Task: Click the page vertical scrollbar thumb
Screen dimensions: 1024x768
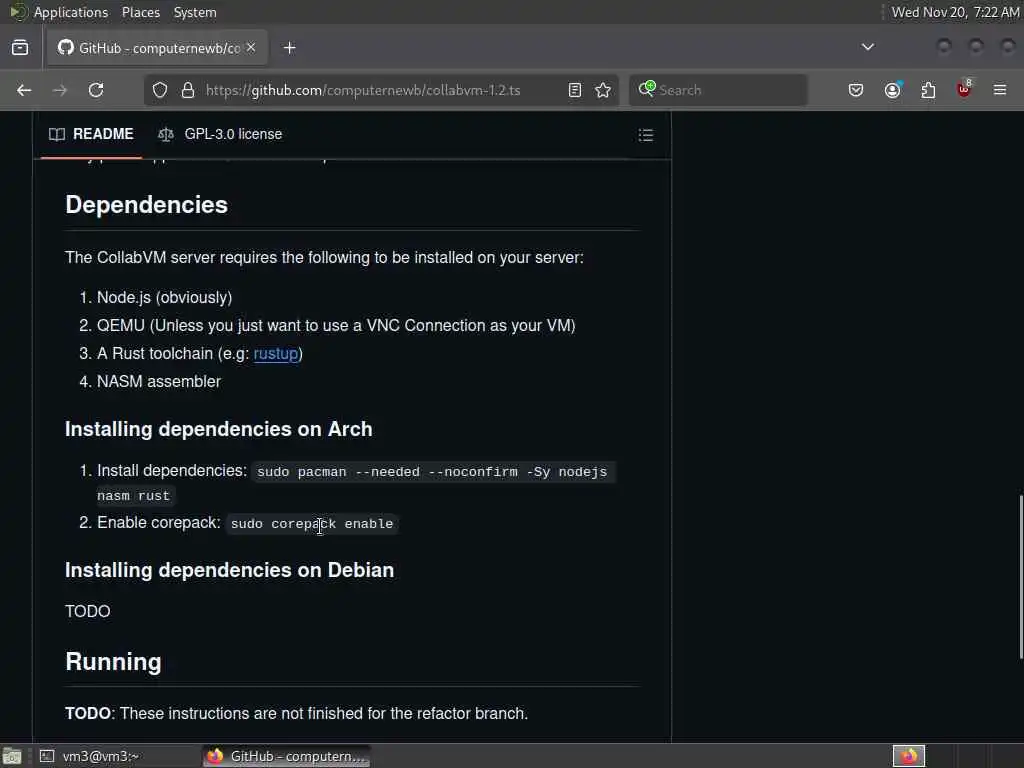Action: click(x=1021, y=577)
